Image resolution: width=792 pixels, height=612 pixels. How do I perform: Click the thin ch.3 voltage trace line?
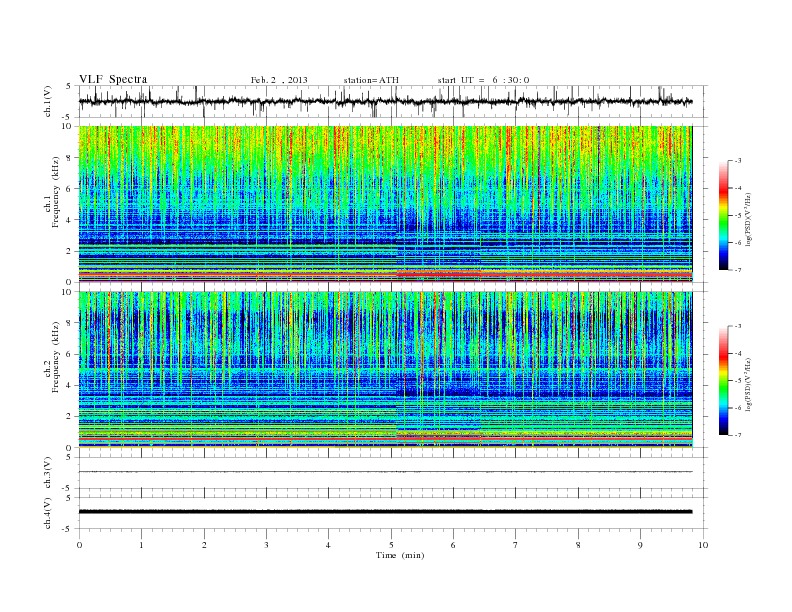[x=385, y=472]
